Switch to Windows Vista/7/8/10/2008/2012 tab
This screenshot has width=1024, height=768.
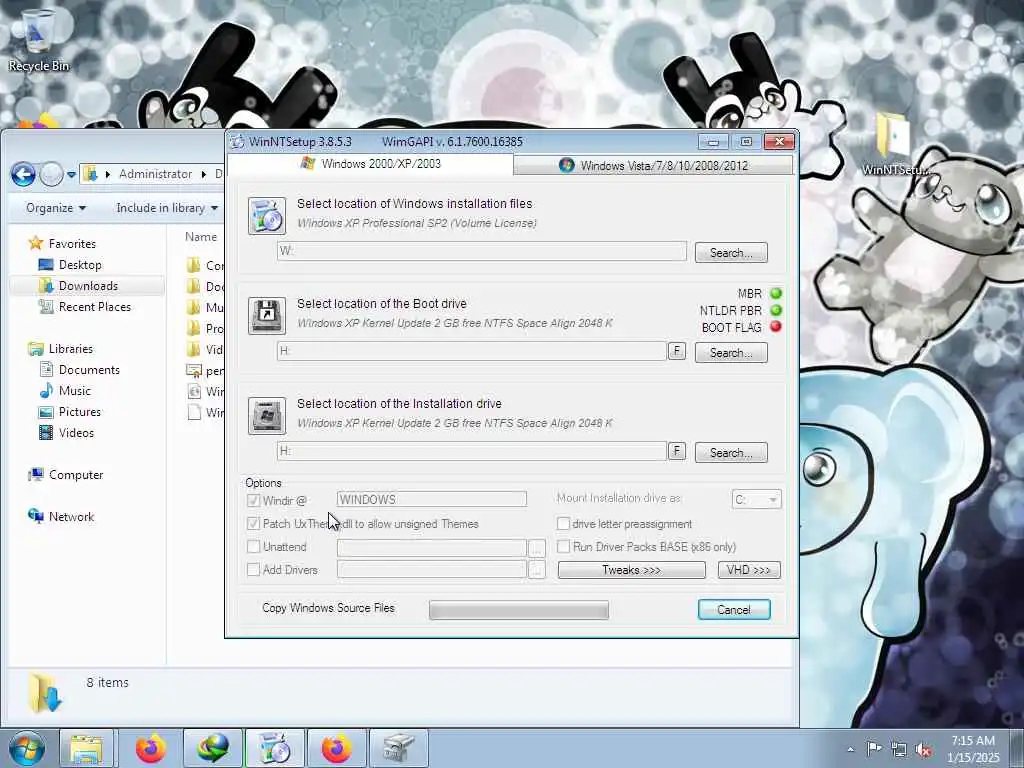click(x=653, y=165)
